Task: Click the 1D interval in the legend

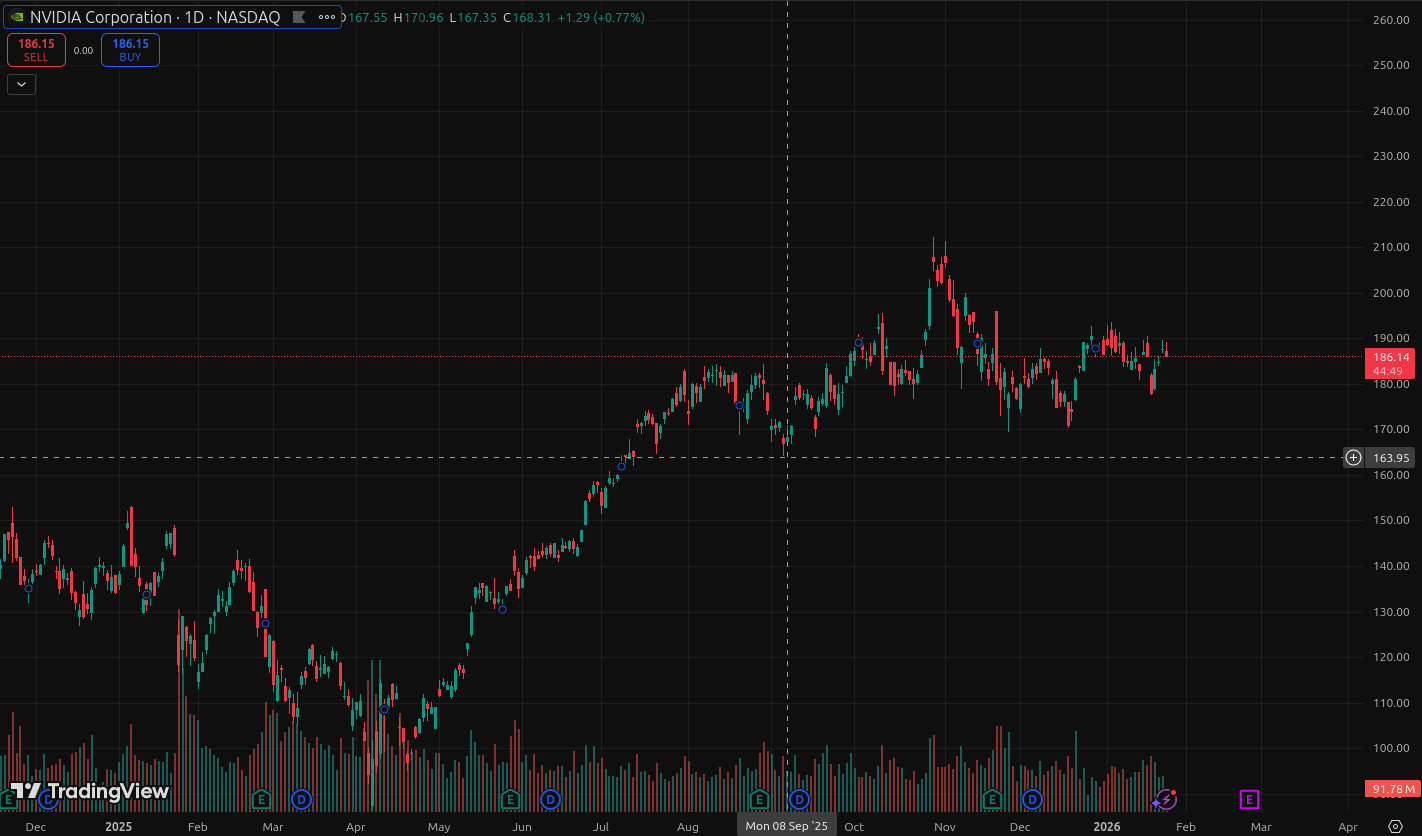Action: pyautogui.click(x=194, y=17)
